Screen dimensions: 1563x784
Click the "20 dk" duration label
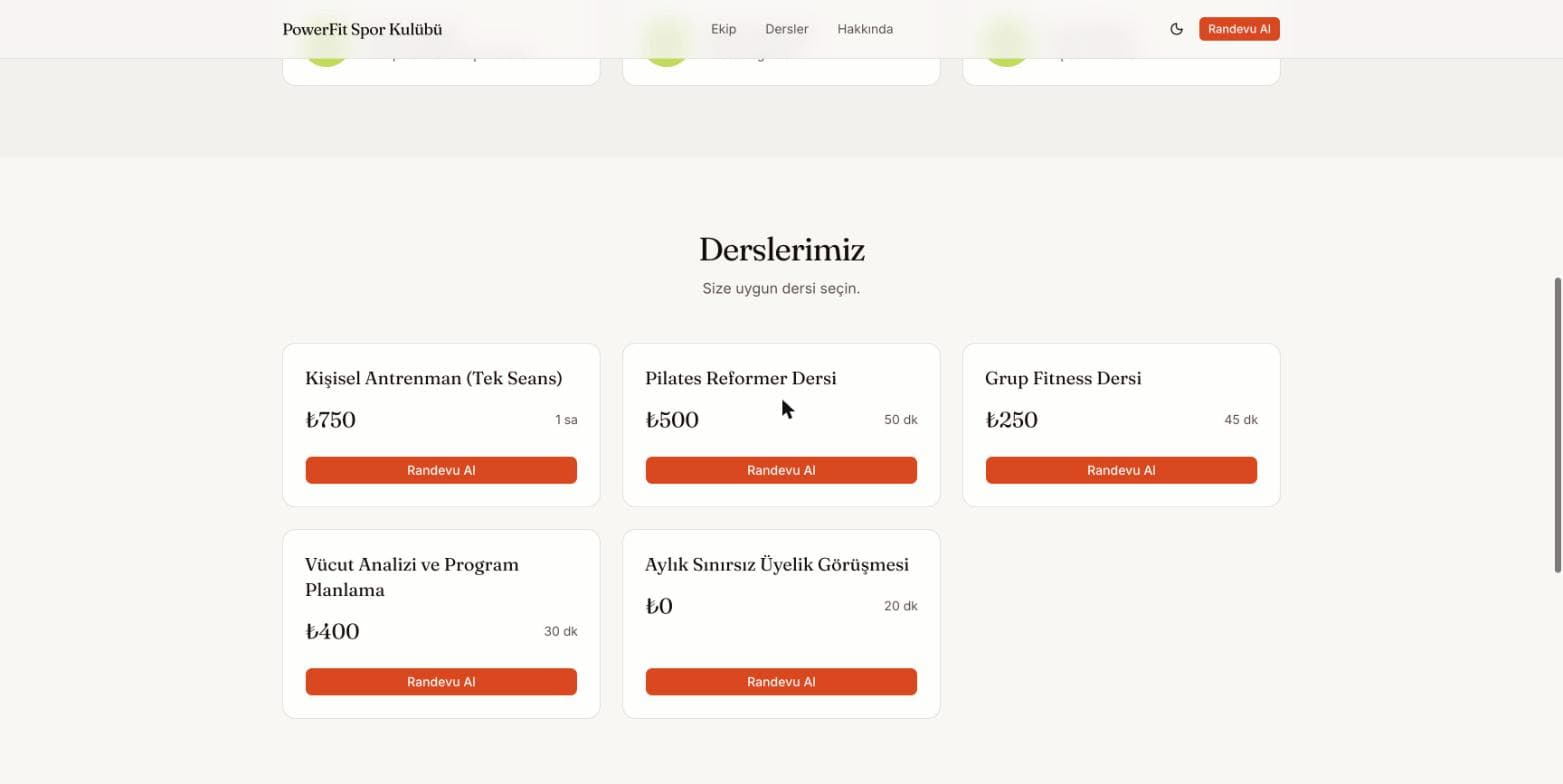click(x=900, y=606)
